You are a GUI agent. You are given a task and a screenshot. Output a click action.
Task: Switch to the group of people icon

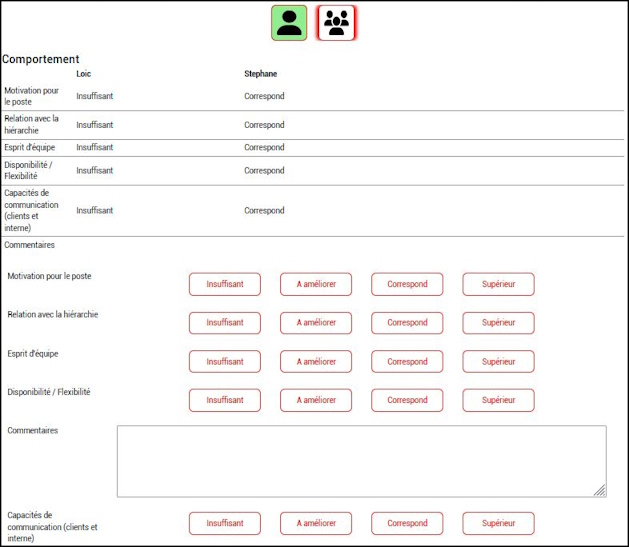click(x=336, y=23)
